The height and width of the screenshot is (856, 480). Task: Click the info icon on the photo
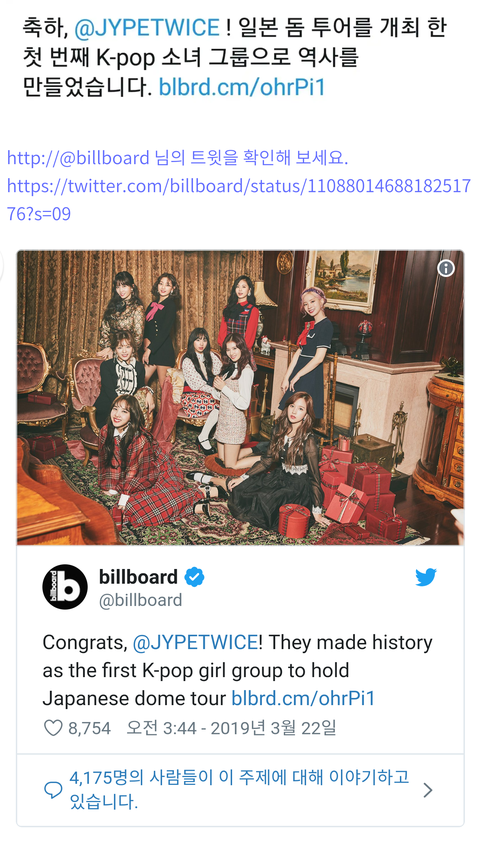[446, 268]
